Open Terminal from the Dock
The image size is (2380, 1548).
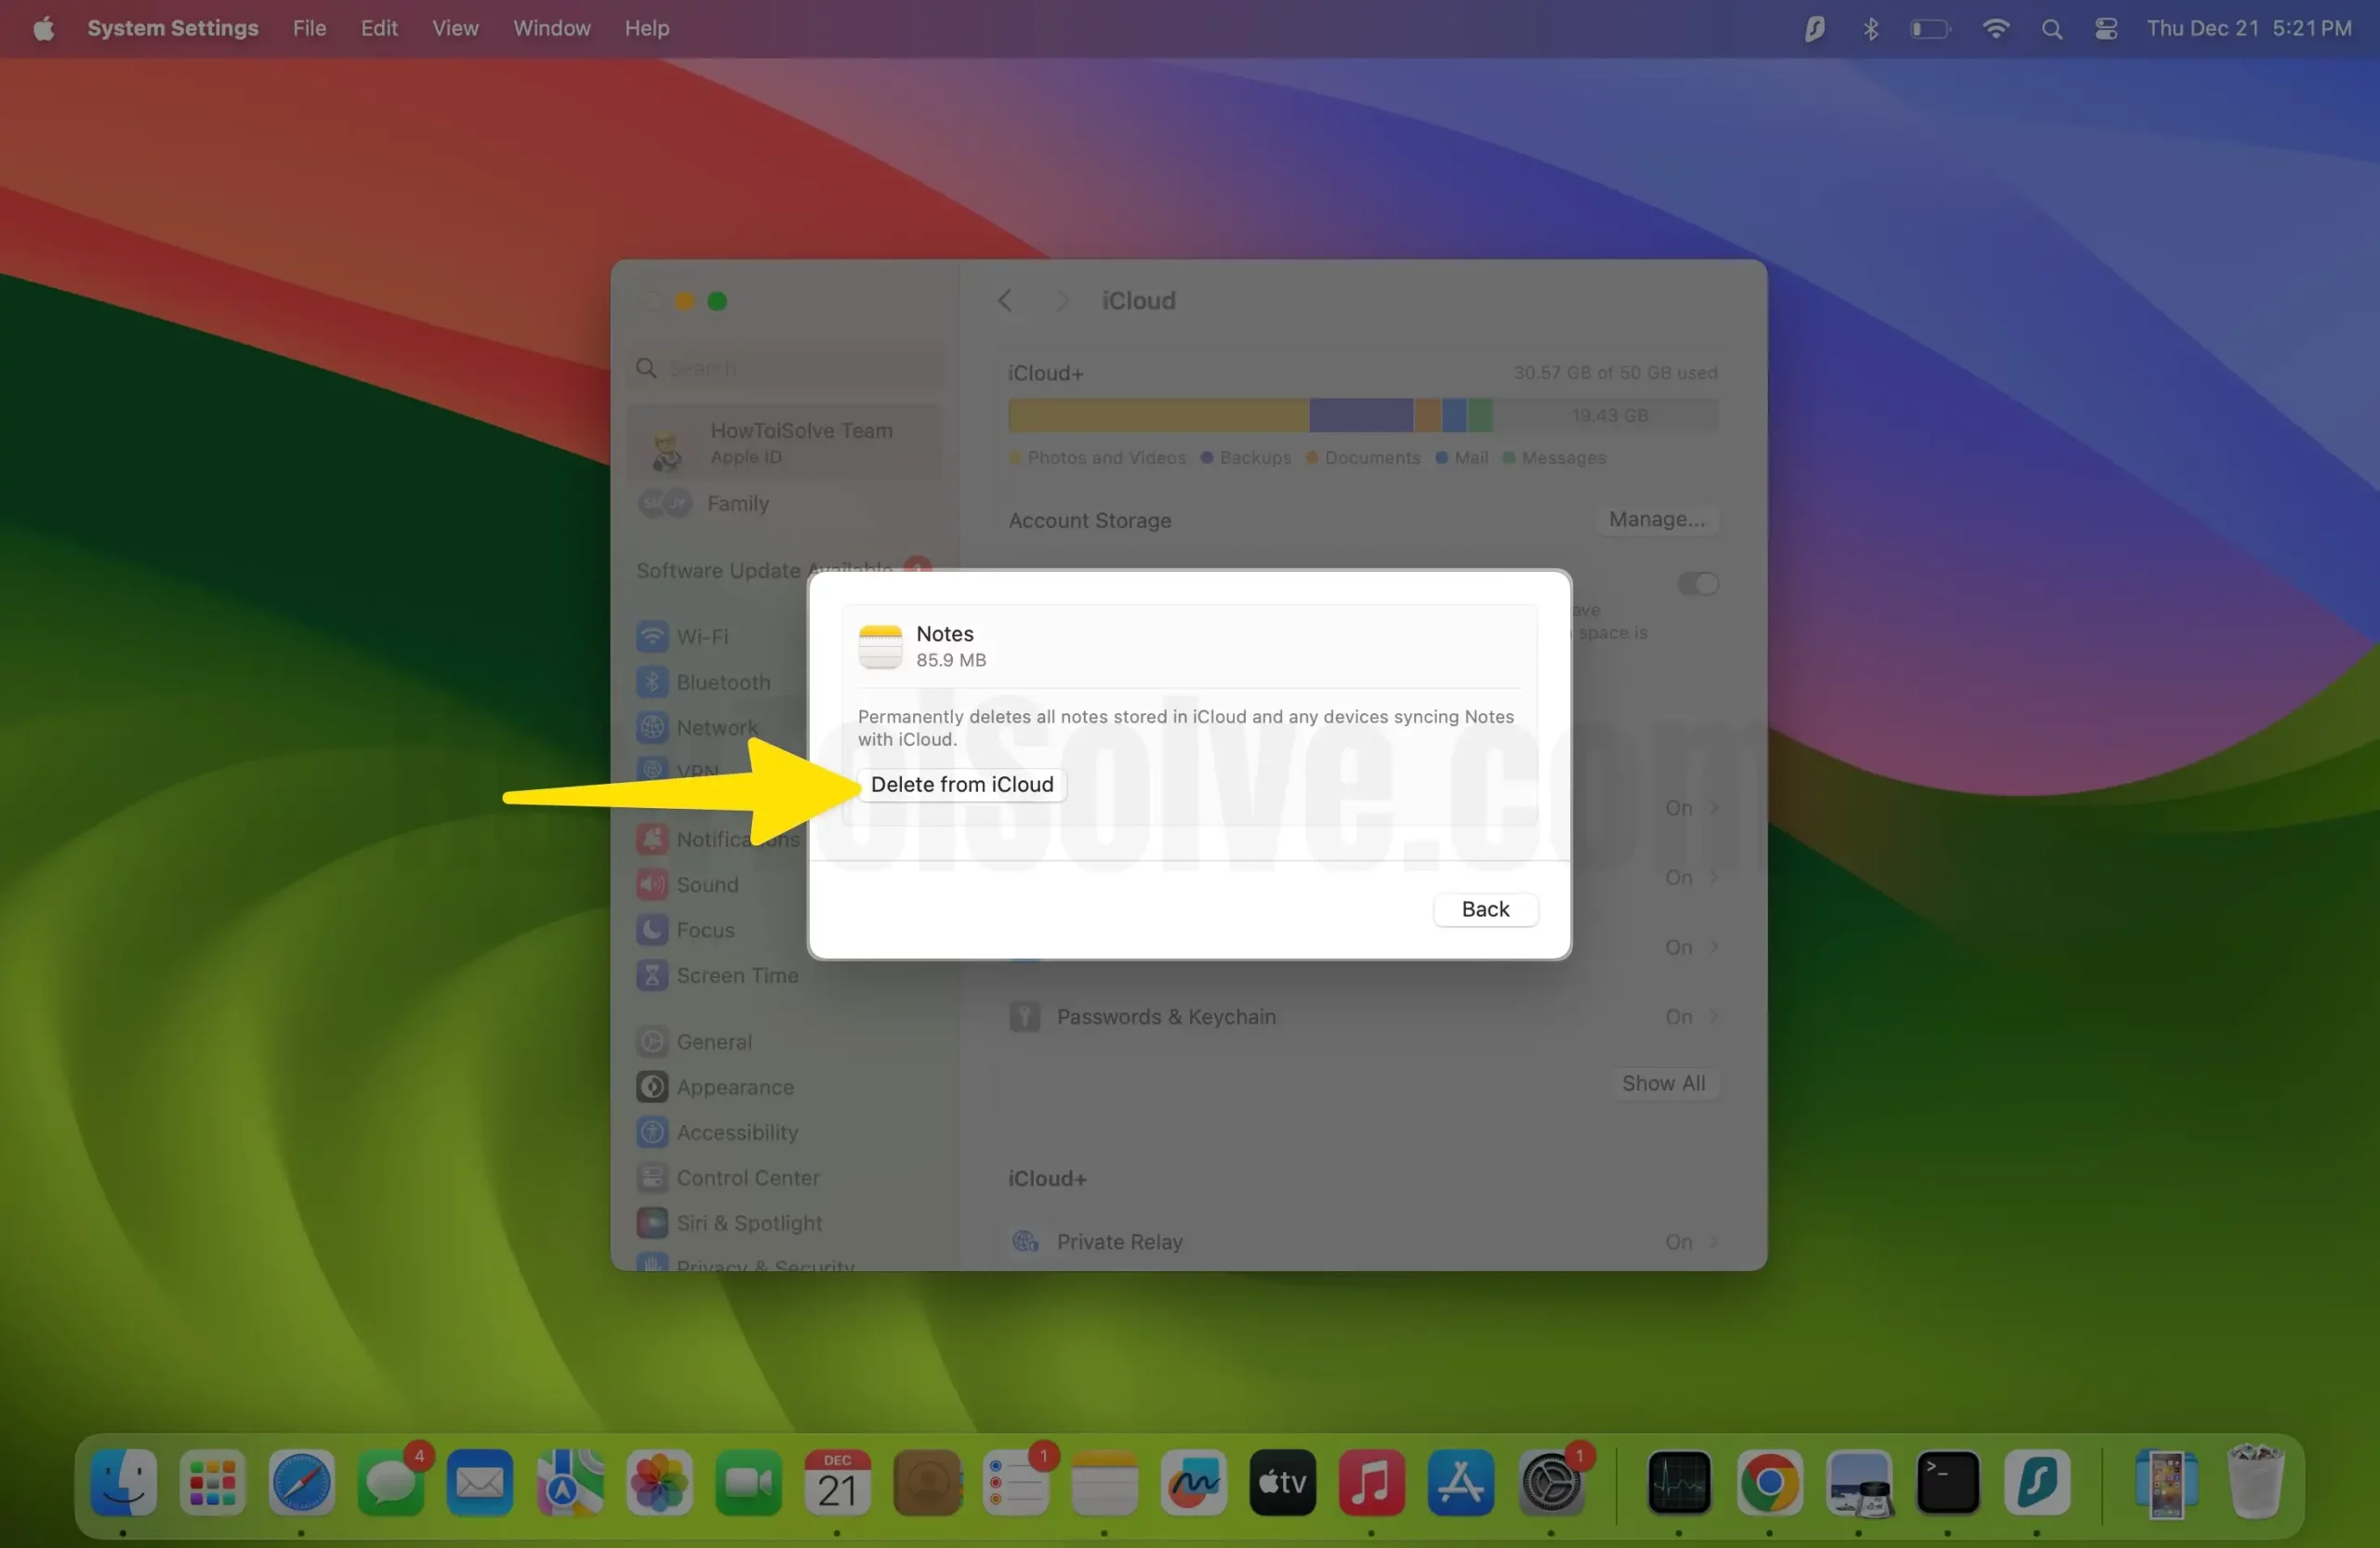[x=1947, y=1482]
